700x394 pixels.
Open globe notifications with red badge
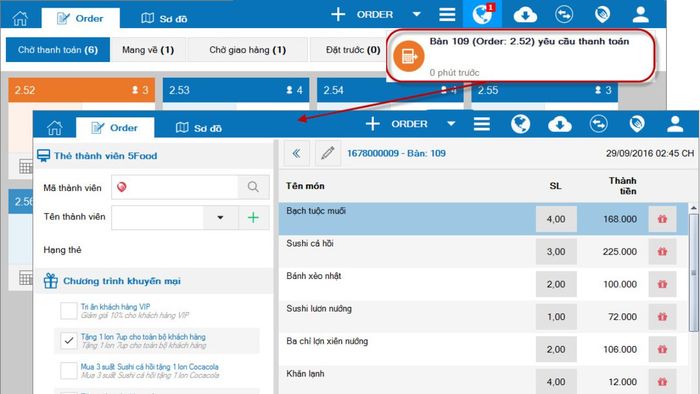point(483,14)
